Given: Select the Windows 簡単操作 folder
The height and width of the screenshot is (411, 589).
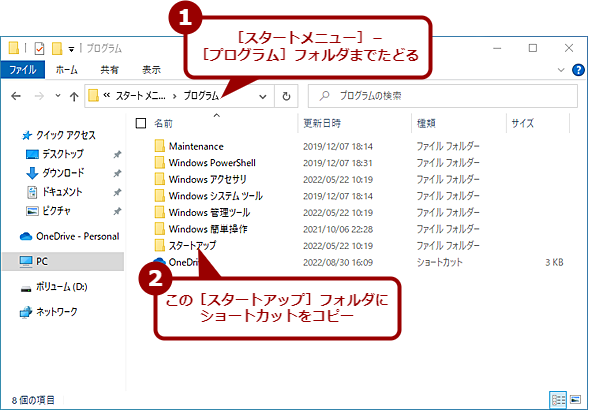Looking at the screenshot, I should pos(208,229).
